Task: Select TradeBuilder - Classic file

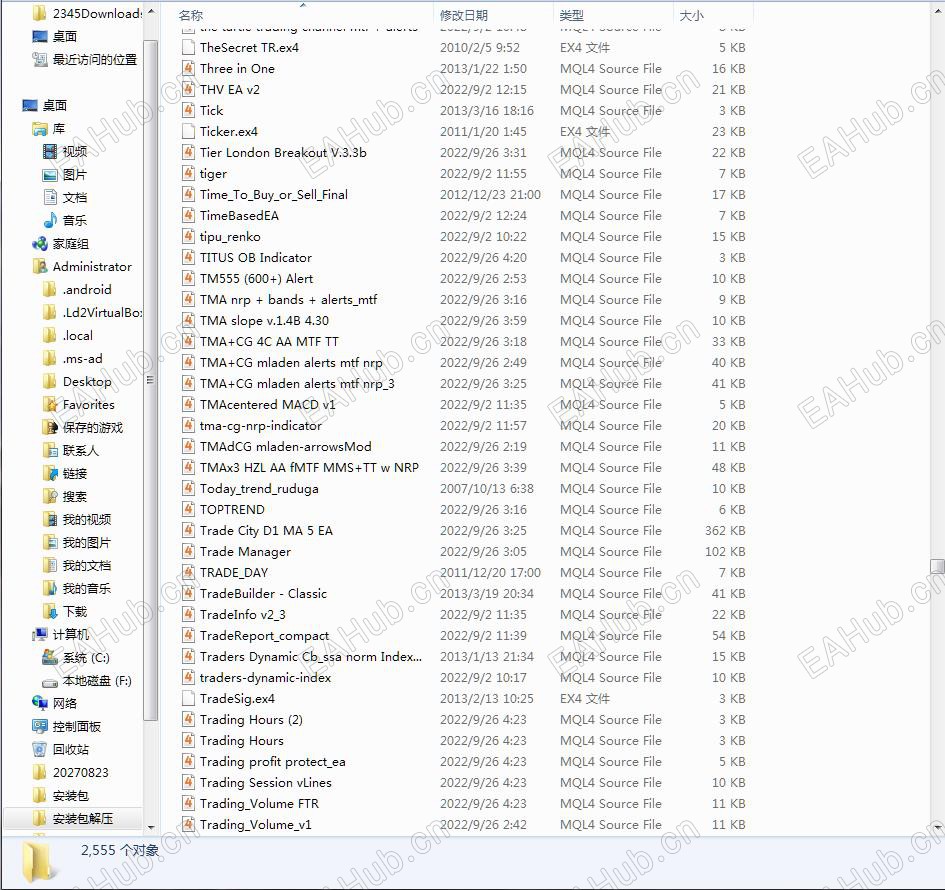Action: pyautogui.click(x=263, y=594)
